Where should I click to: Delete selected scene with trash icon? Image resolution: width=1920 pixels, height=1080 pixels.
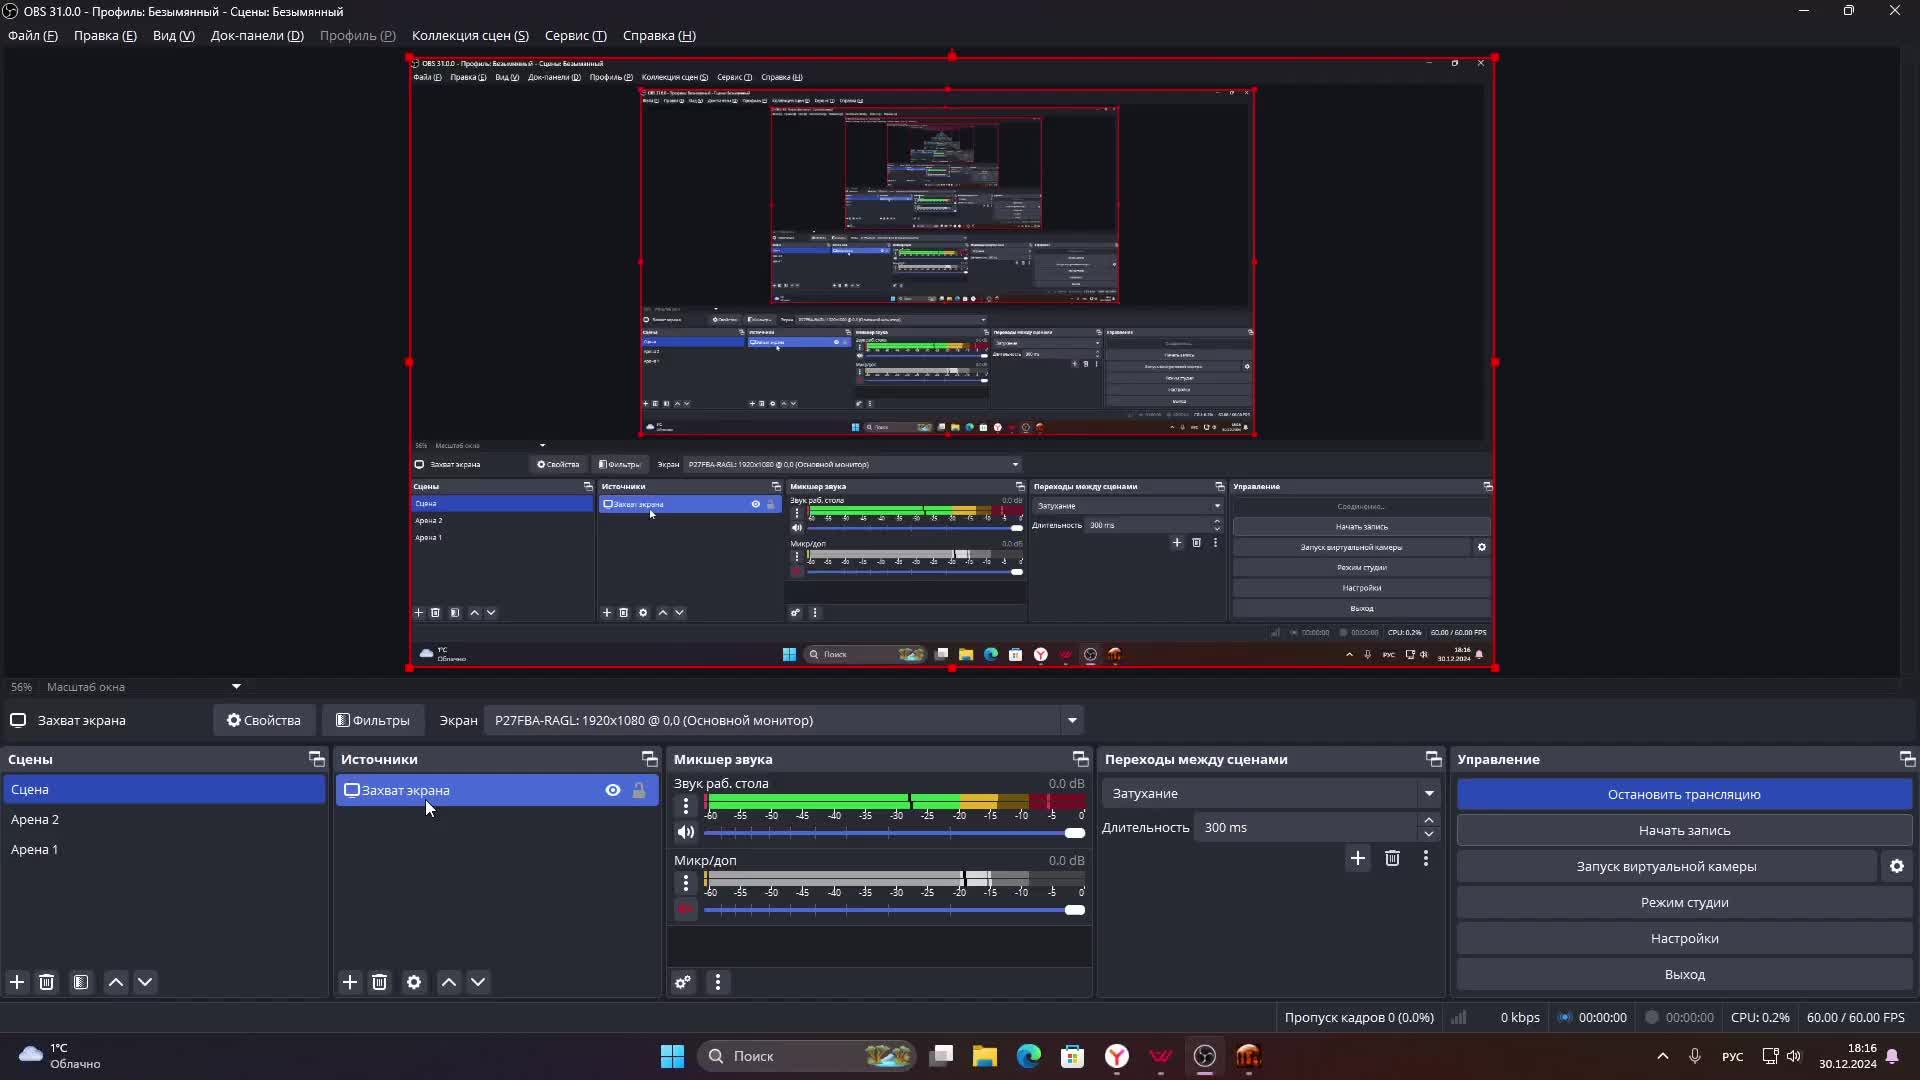46,982
